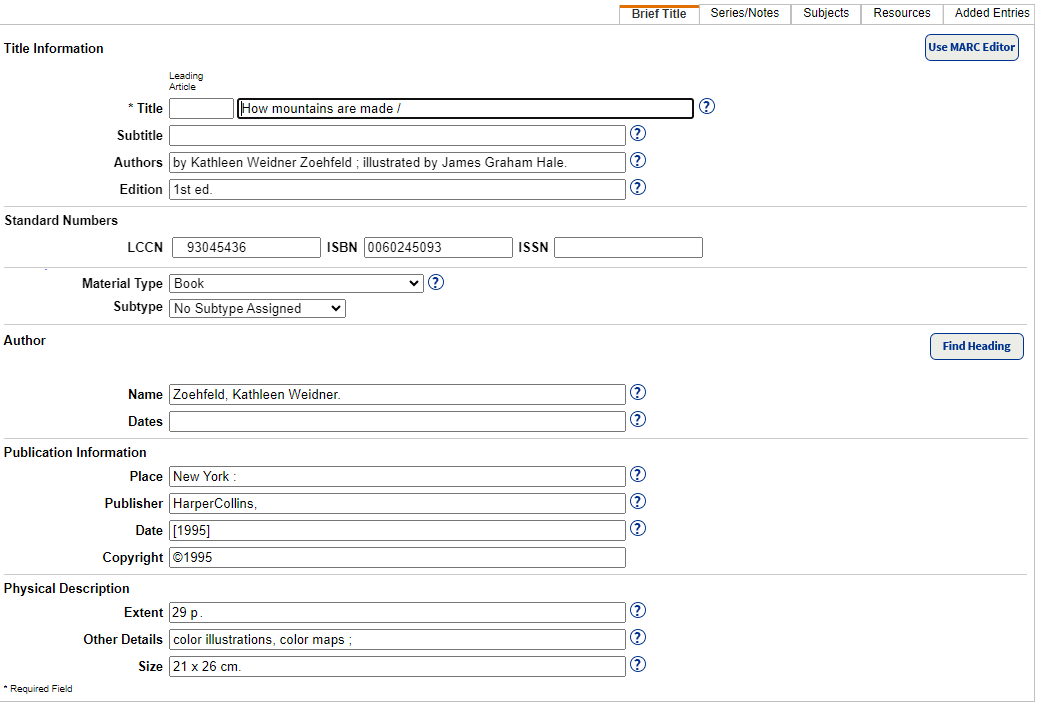Open help for the Extent field
The height and width of the screenshot is (704, 1041).
point(637,610)
